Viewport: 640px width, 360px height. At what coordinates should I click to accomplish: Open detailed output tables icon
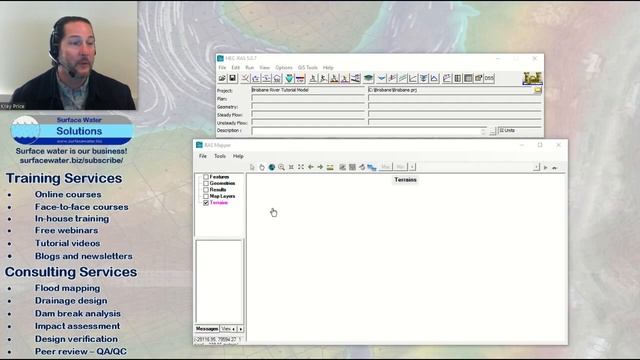tap(458, 78)
